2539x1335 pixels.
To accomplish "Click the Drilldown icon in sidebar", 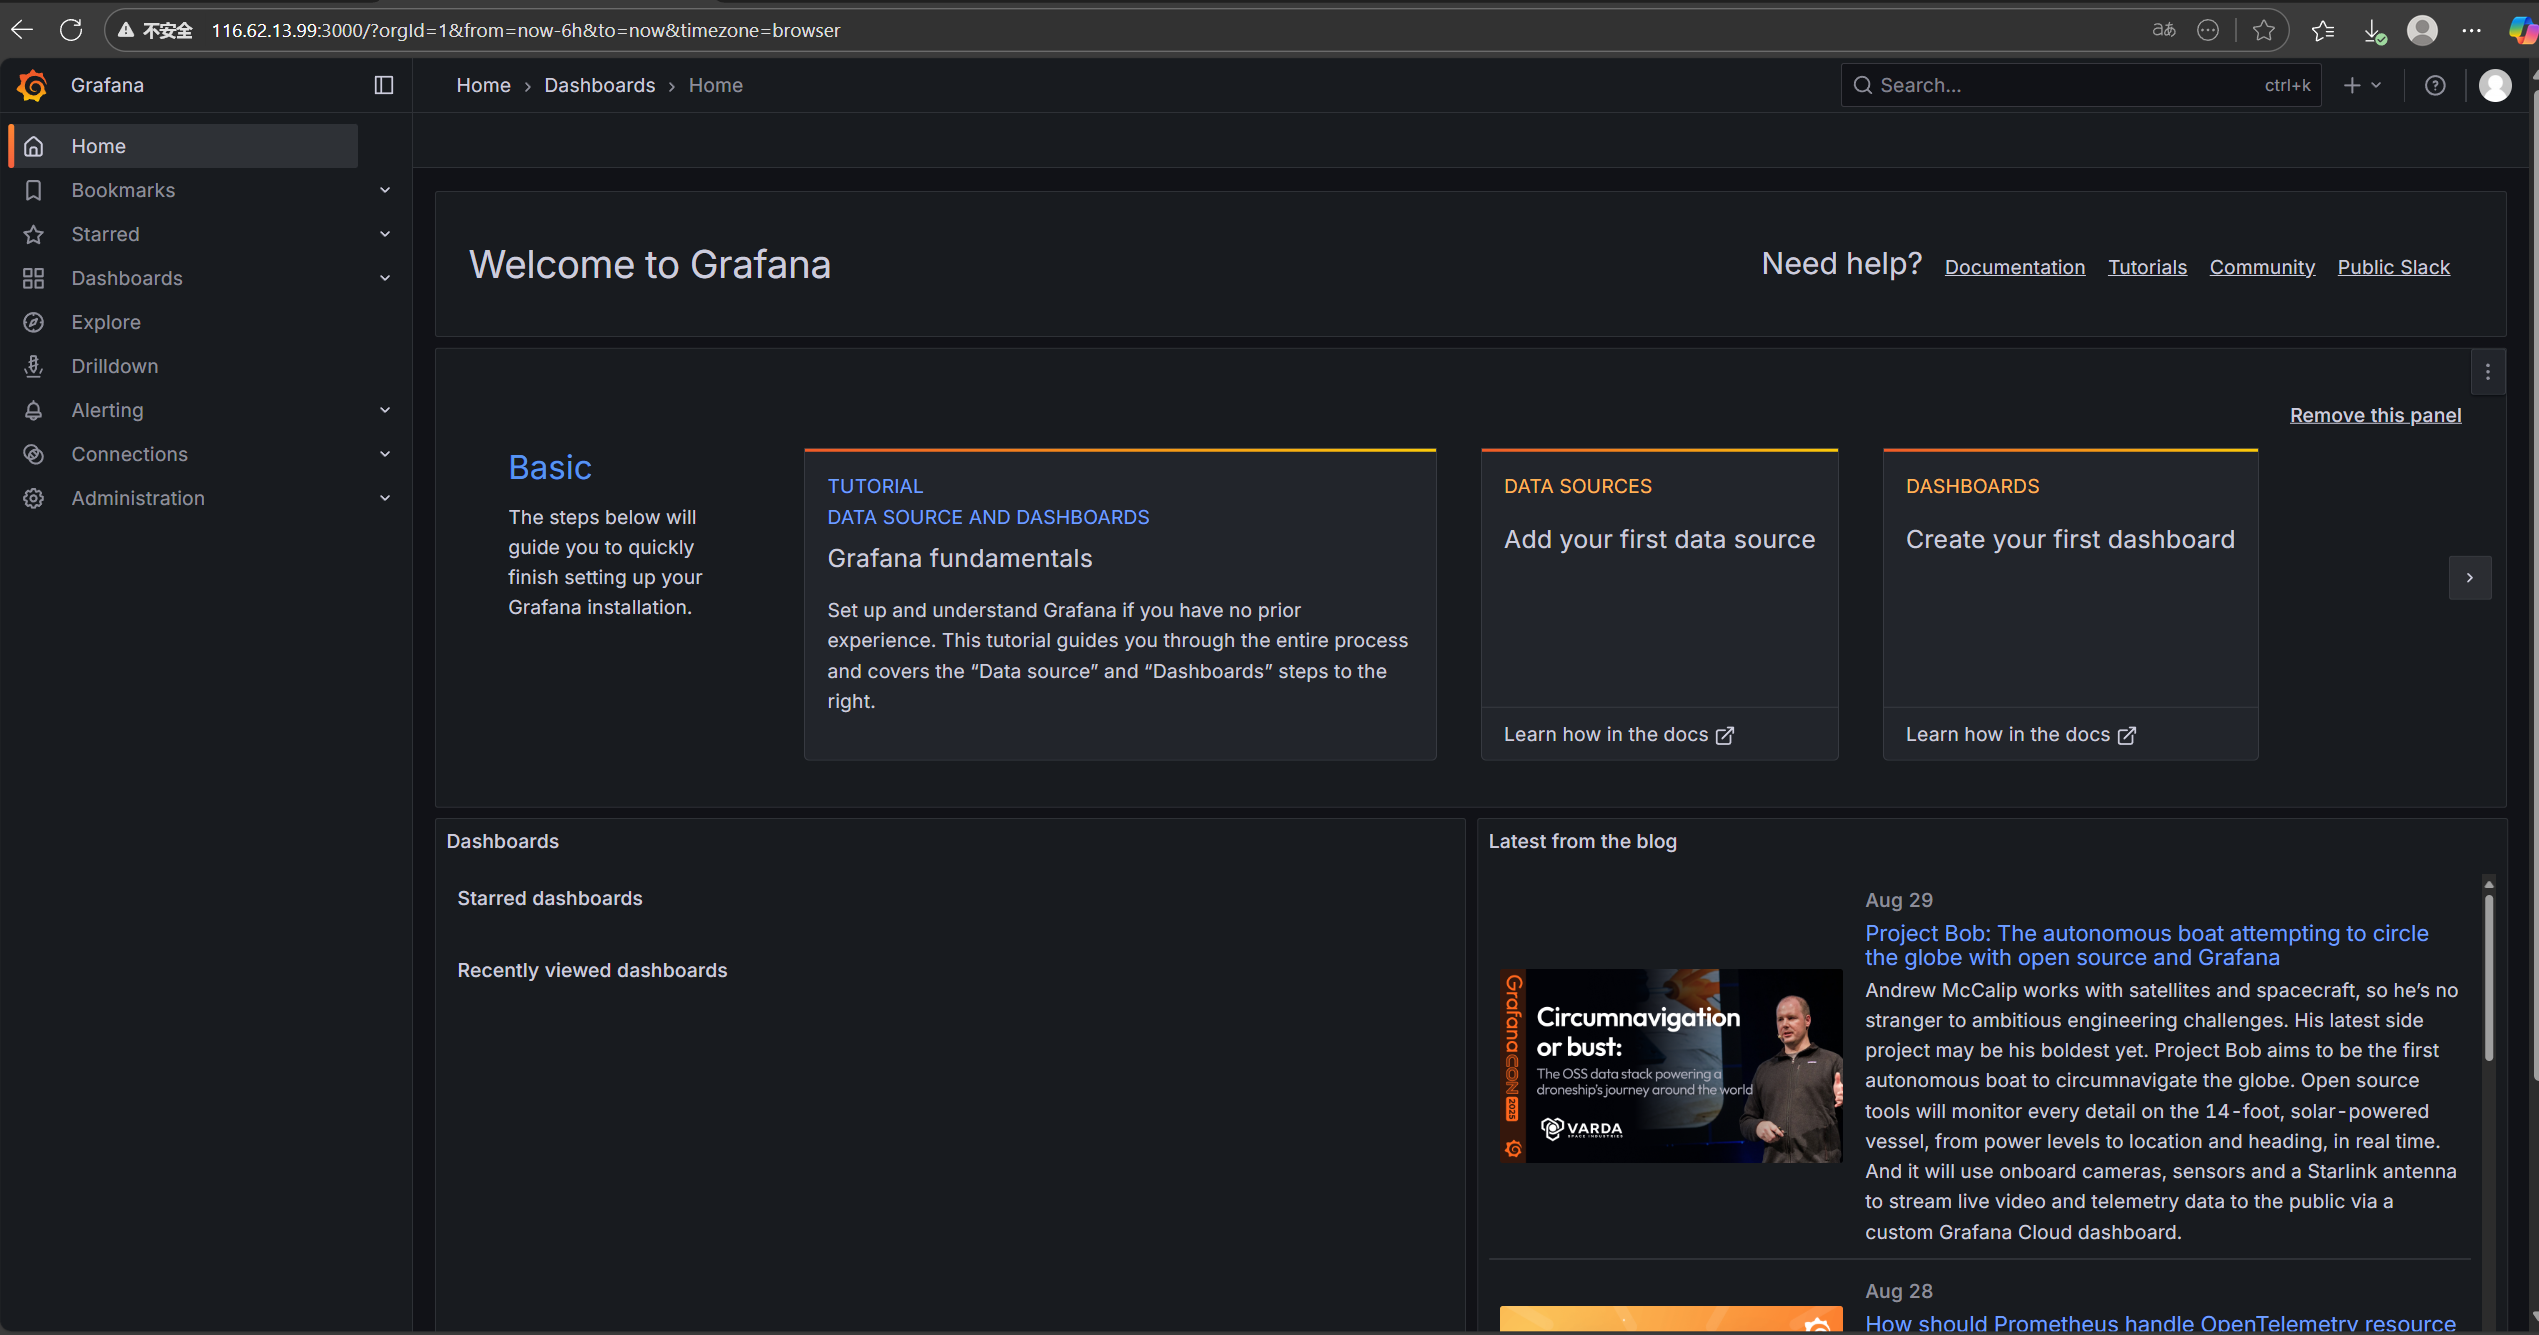I will click(x=34, y=366).
